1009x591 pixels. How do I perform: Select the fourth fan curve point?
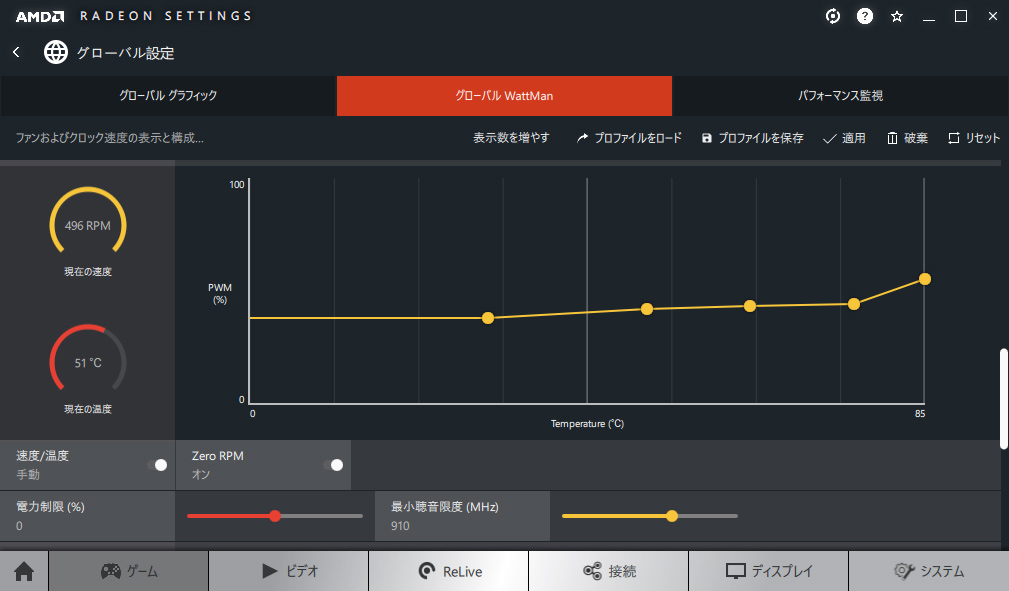point(853,304)
